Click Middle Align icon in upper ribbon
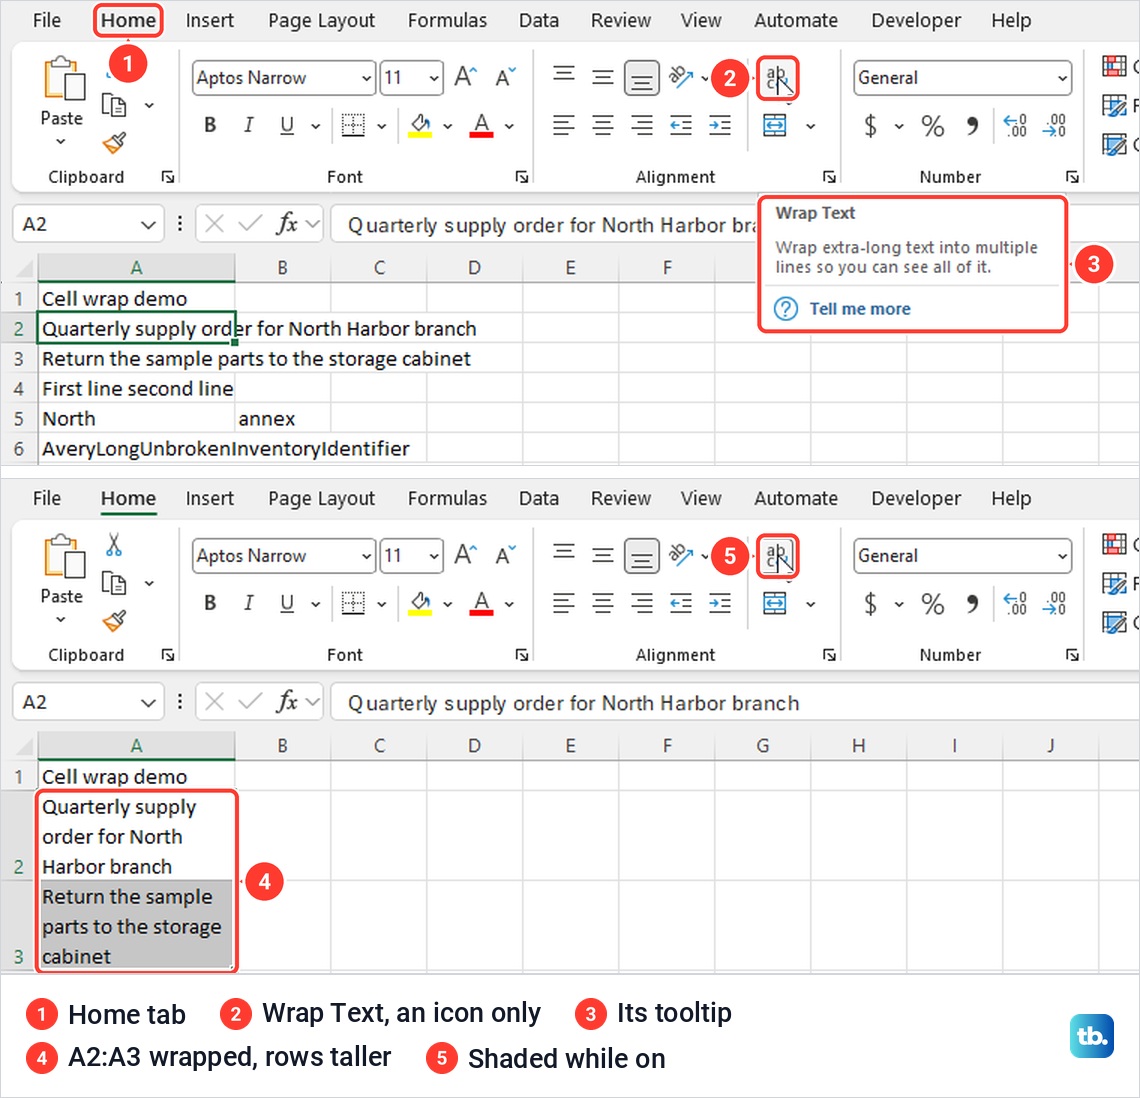The height and width of the screenshot is (1098, 1140). (x=602, y=76)
